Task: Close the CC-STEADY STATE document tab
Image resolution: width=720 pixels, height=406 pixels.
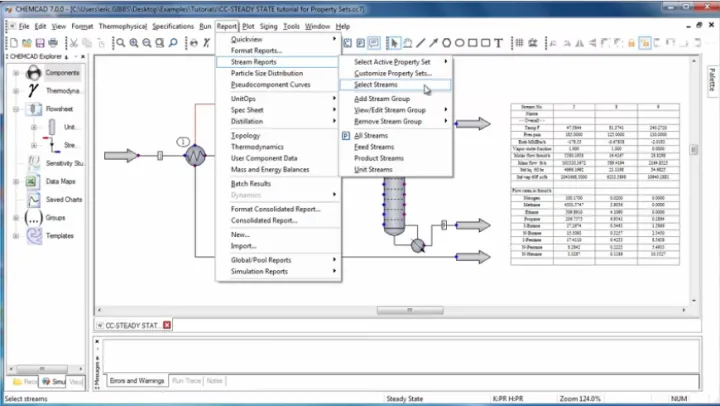Action: (x=167, y=325)
